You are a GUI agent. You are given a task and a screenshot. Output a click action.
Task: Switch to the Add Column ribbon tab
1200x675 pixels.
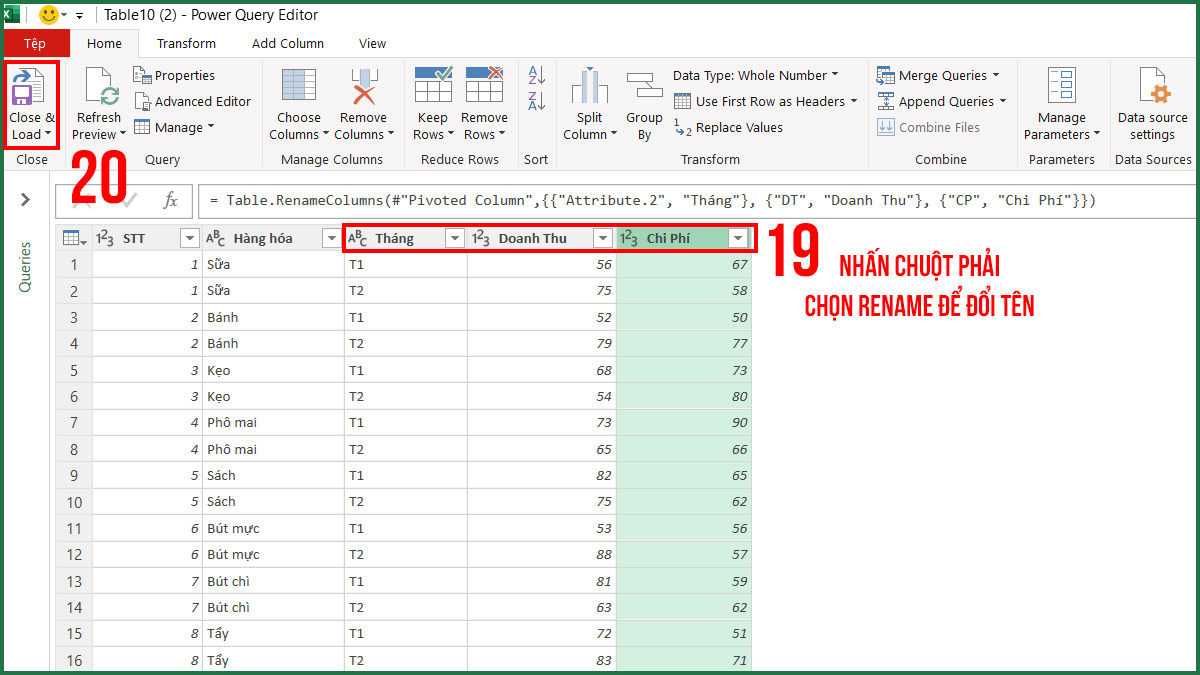(288, 43)
